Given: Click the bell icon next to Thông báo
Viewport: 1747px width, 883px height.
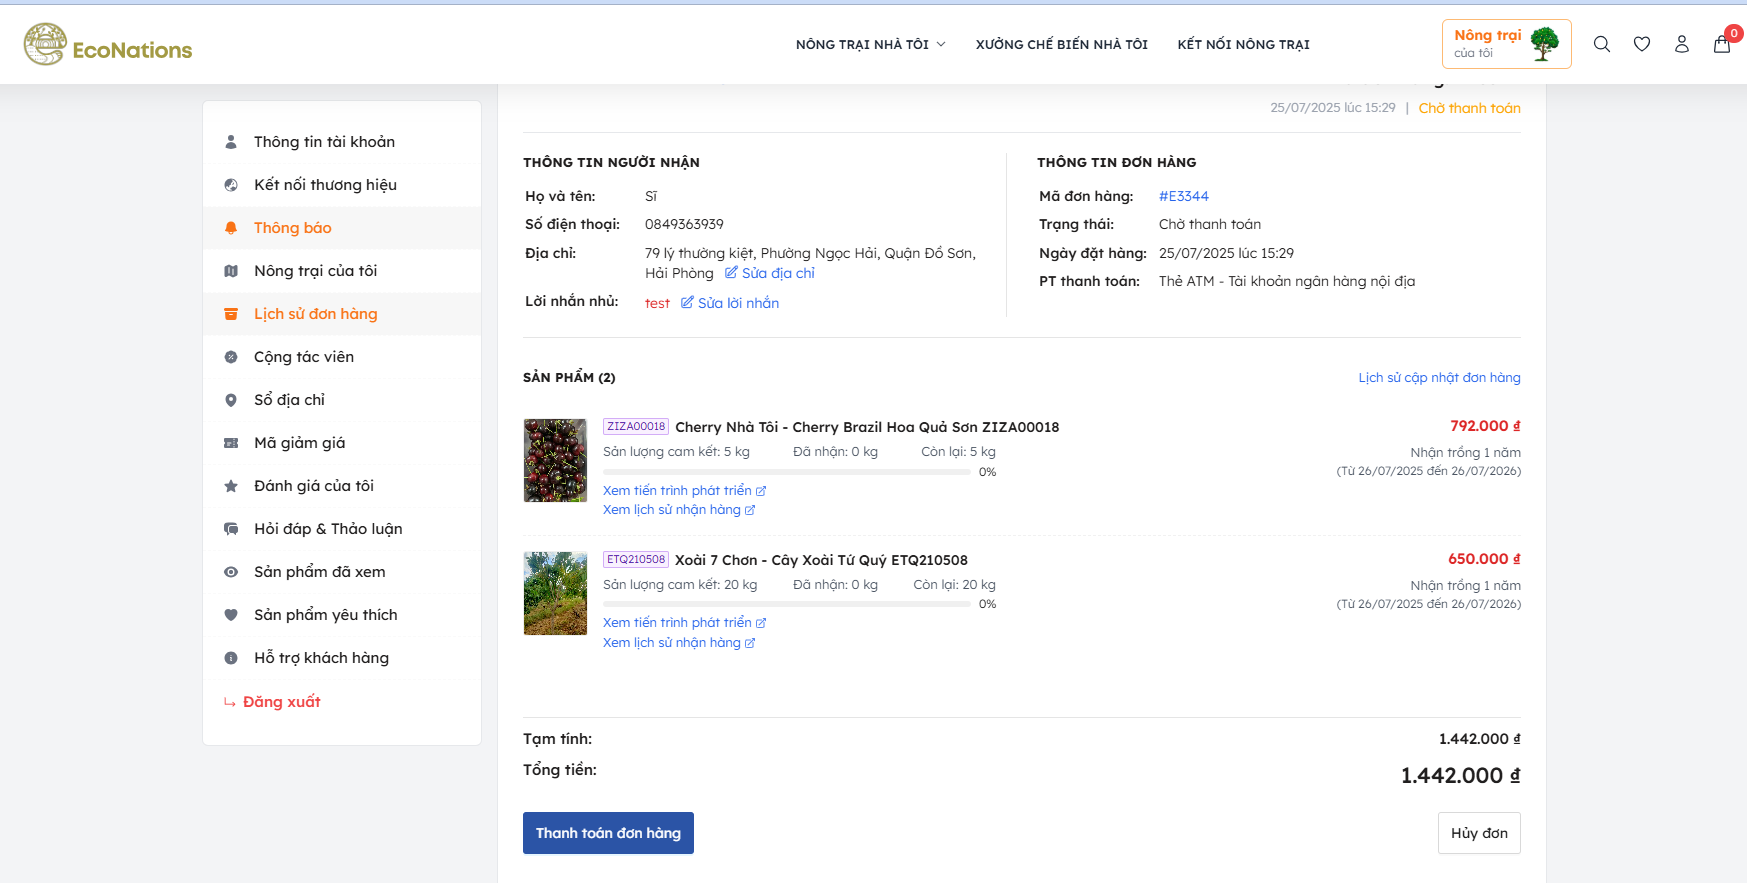Looking at the screenshot, I should click(x=231, y=228).
